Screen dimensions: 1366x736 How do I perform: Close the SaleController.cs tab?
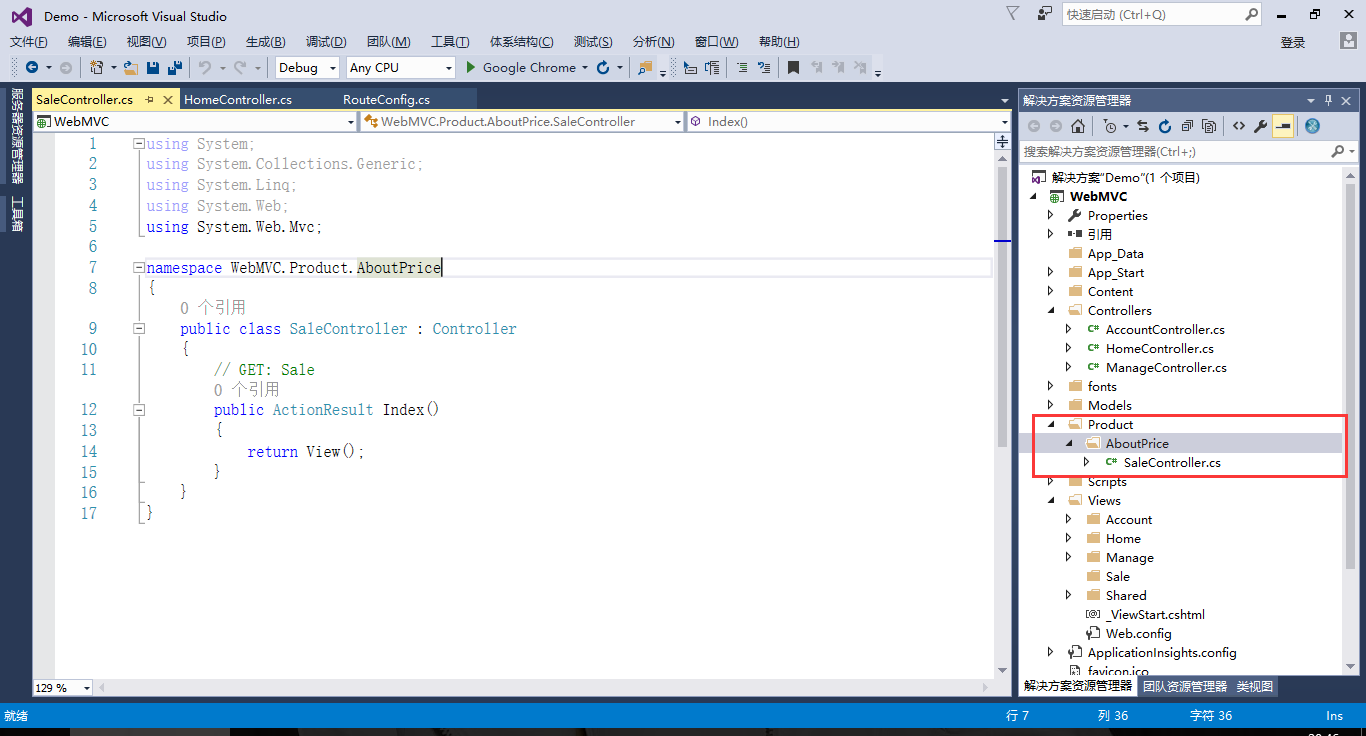coord(168,100)
